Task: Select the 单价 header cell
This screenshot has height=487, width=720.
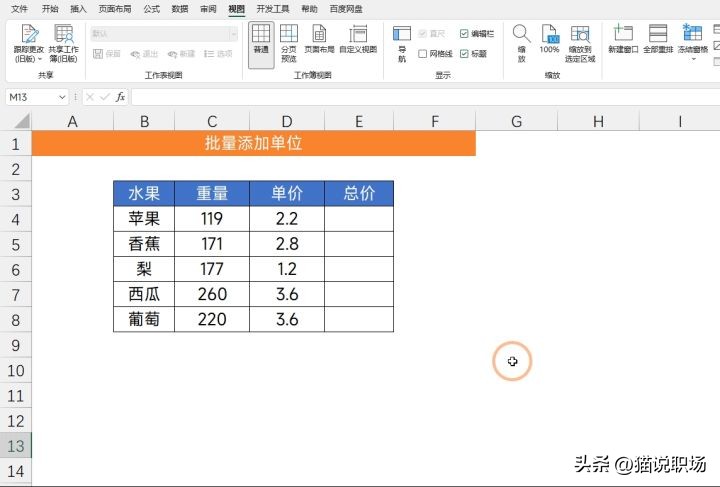Action: [287, 193]
